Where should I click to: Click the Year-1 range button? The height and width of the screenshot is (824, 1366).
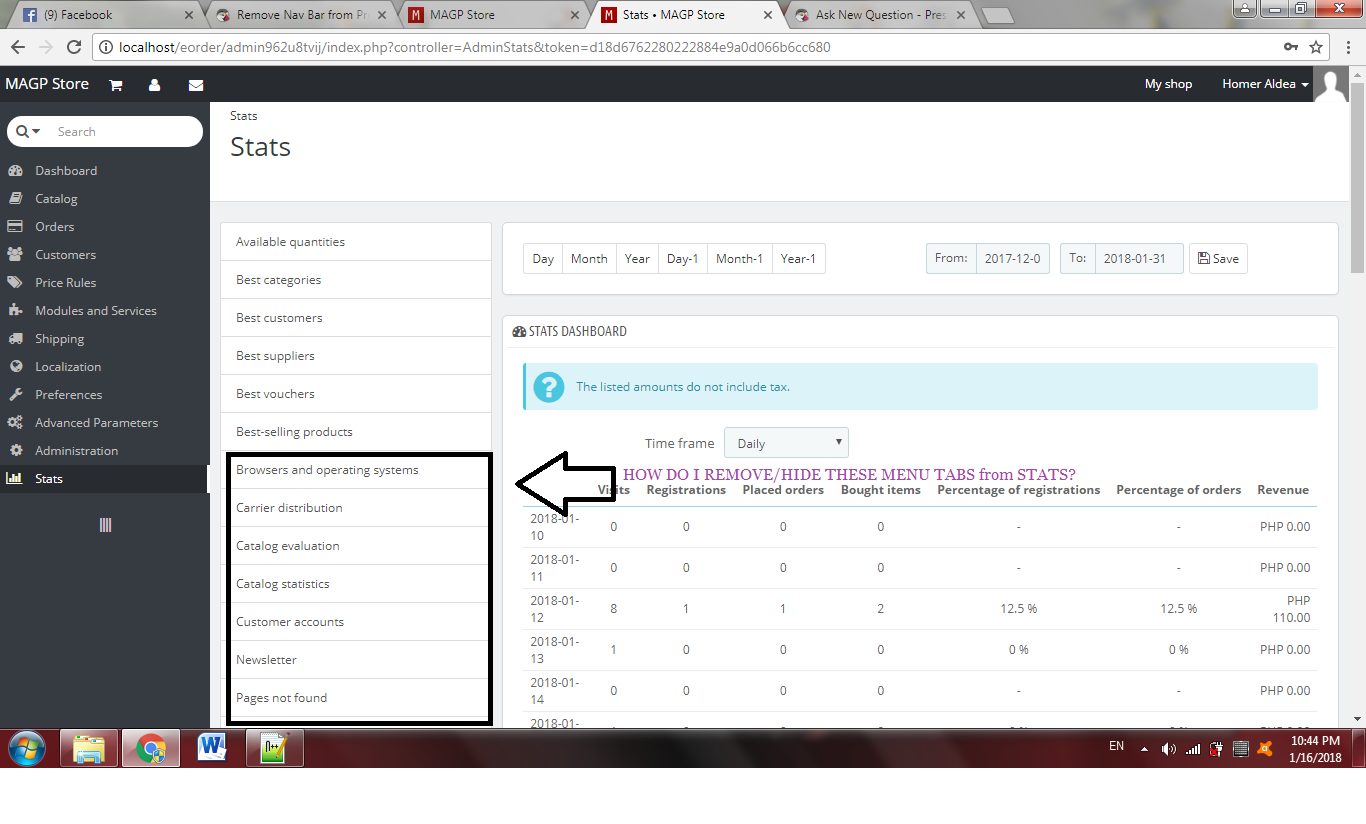(x=798, y=259)
